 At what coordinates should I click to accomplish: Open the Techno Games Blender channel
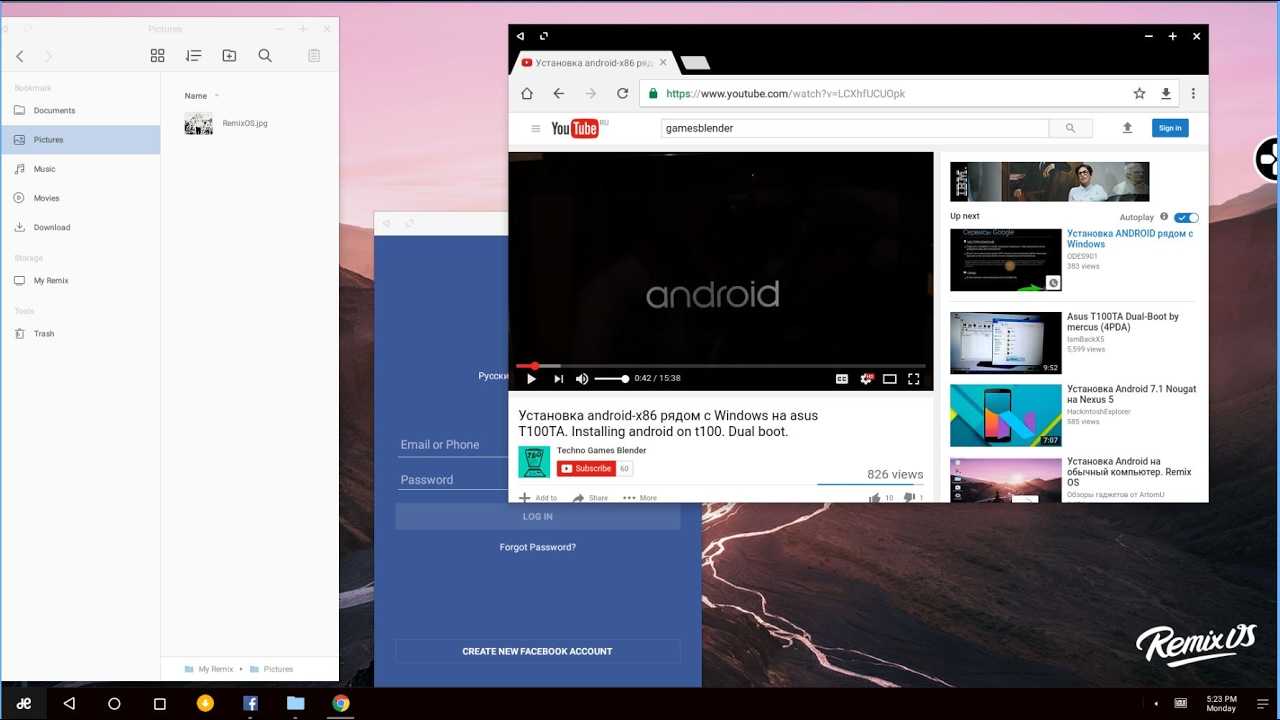click(x=601, y=450)
